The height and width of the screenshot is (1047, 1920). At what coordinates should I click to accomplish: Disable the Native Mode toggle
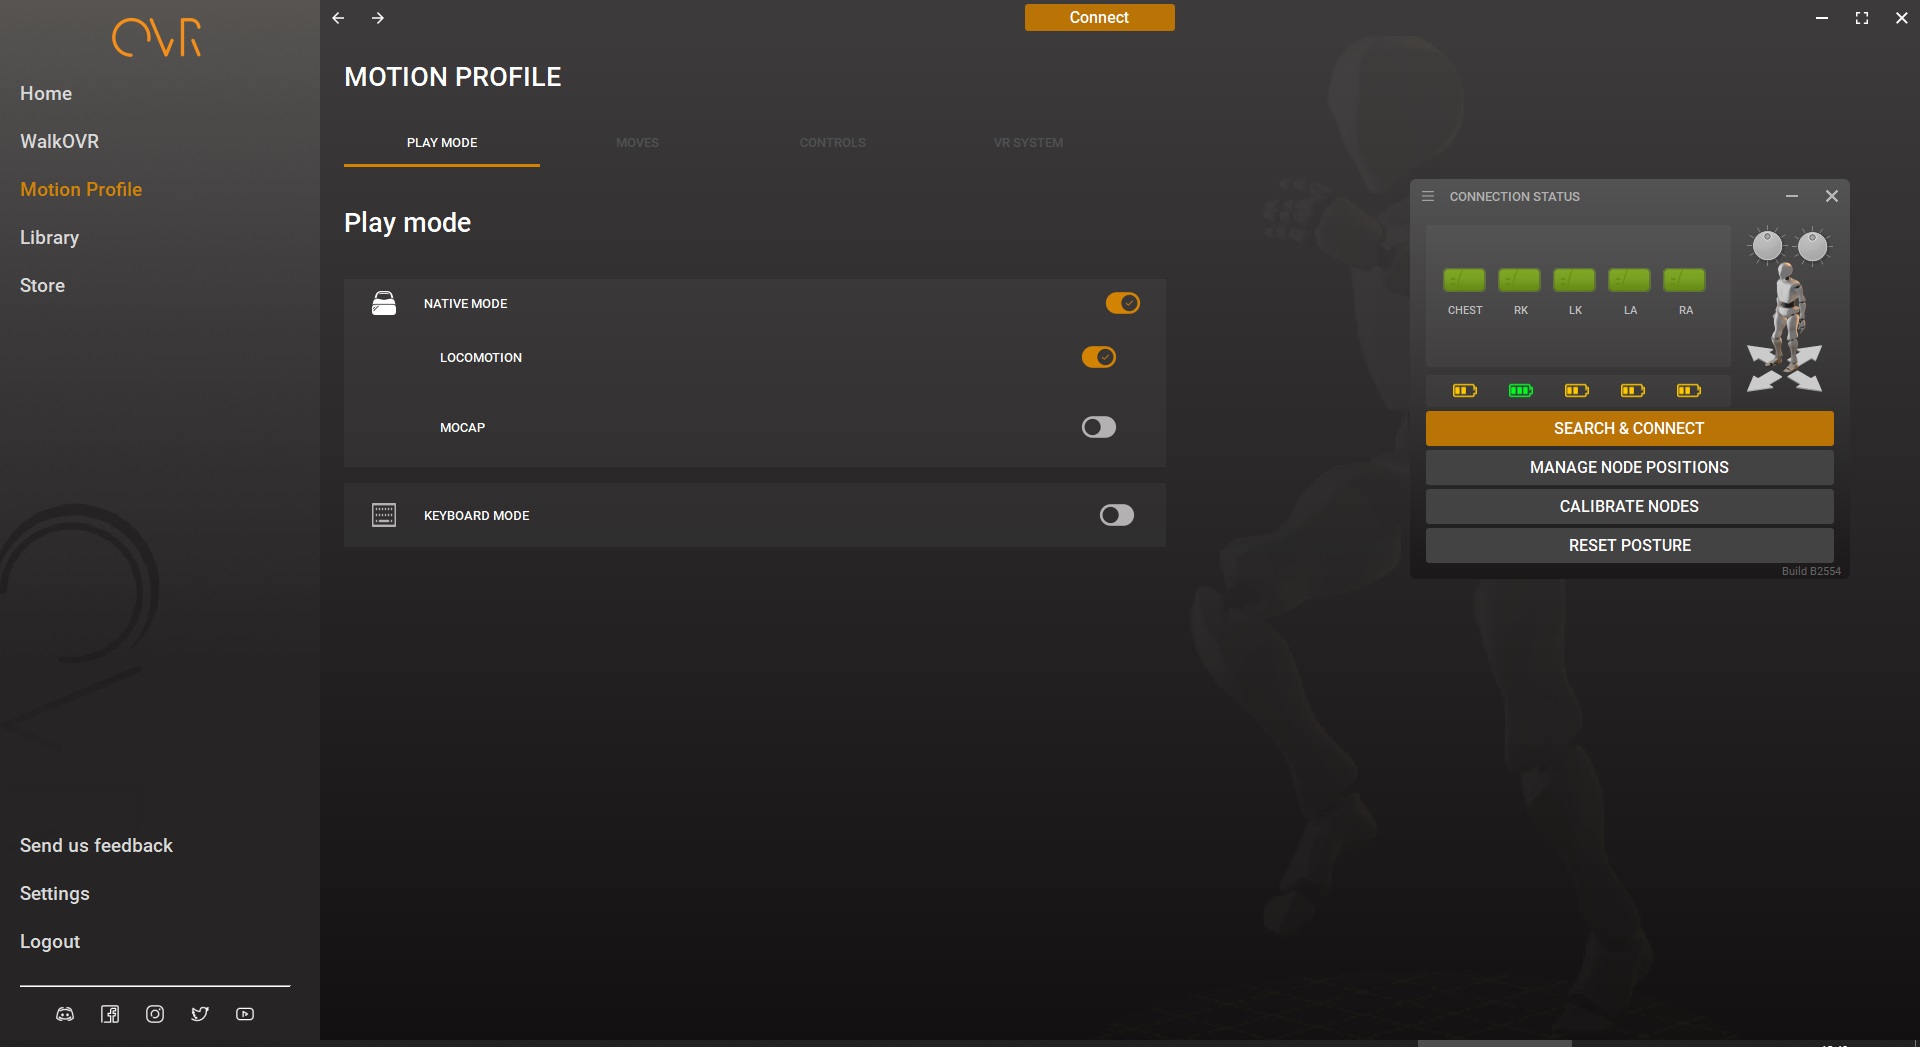(x=1122, y=303)
